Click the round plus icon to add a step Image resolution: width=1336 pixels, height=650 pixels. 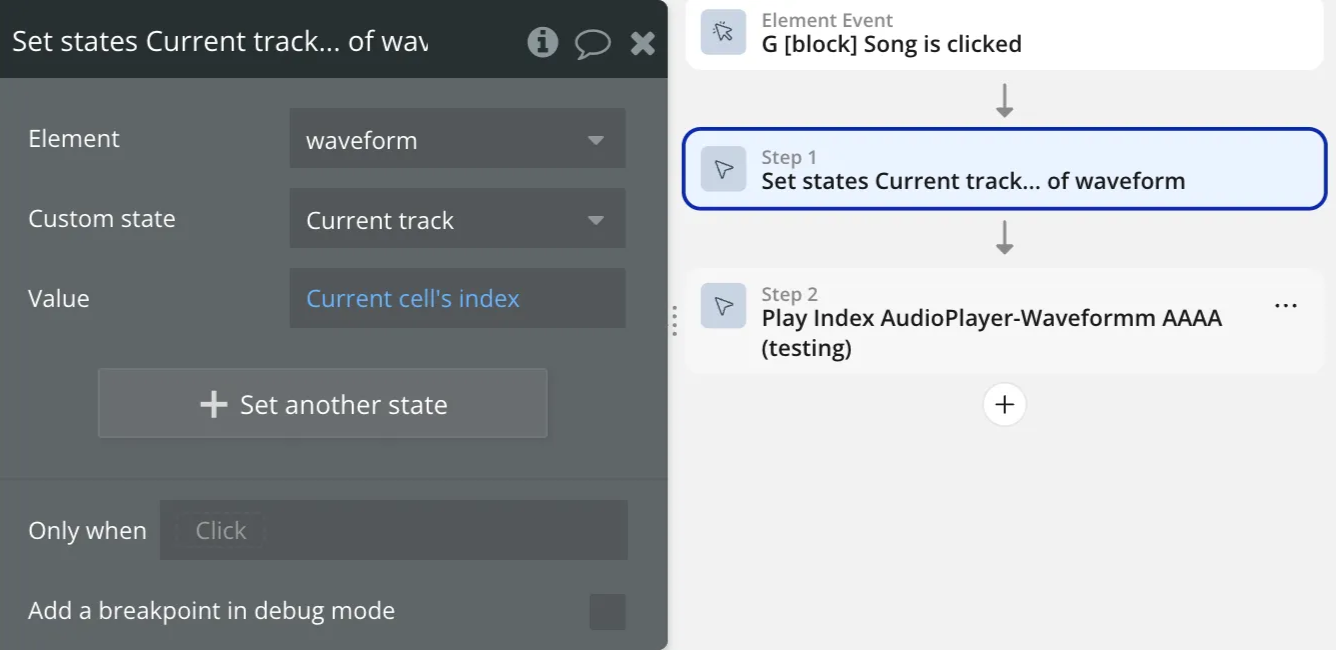[x=1004, y=404]
